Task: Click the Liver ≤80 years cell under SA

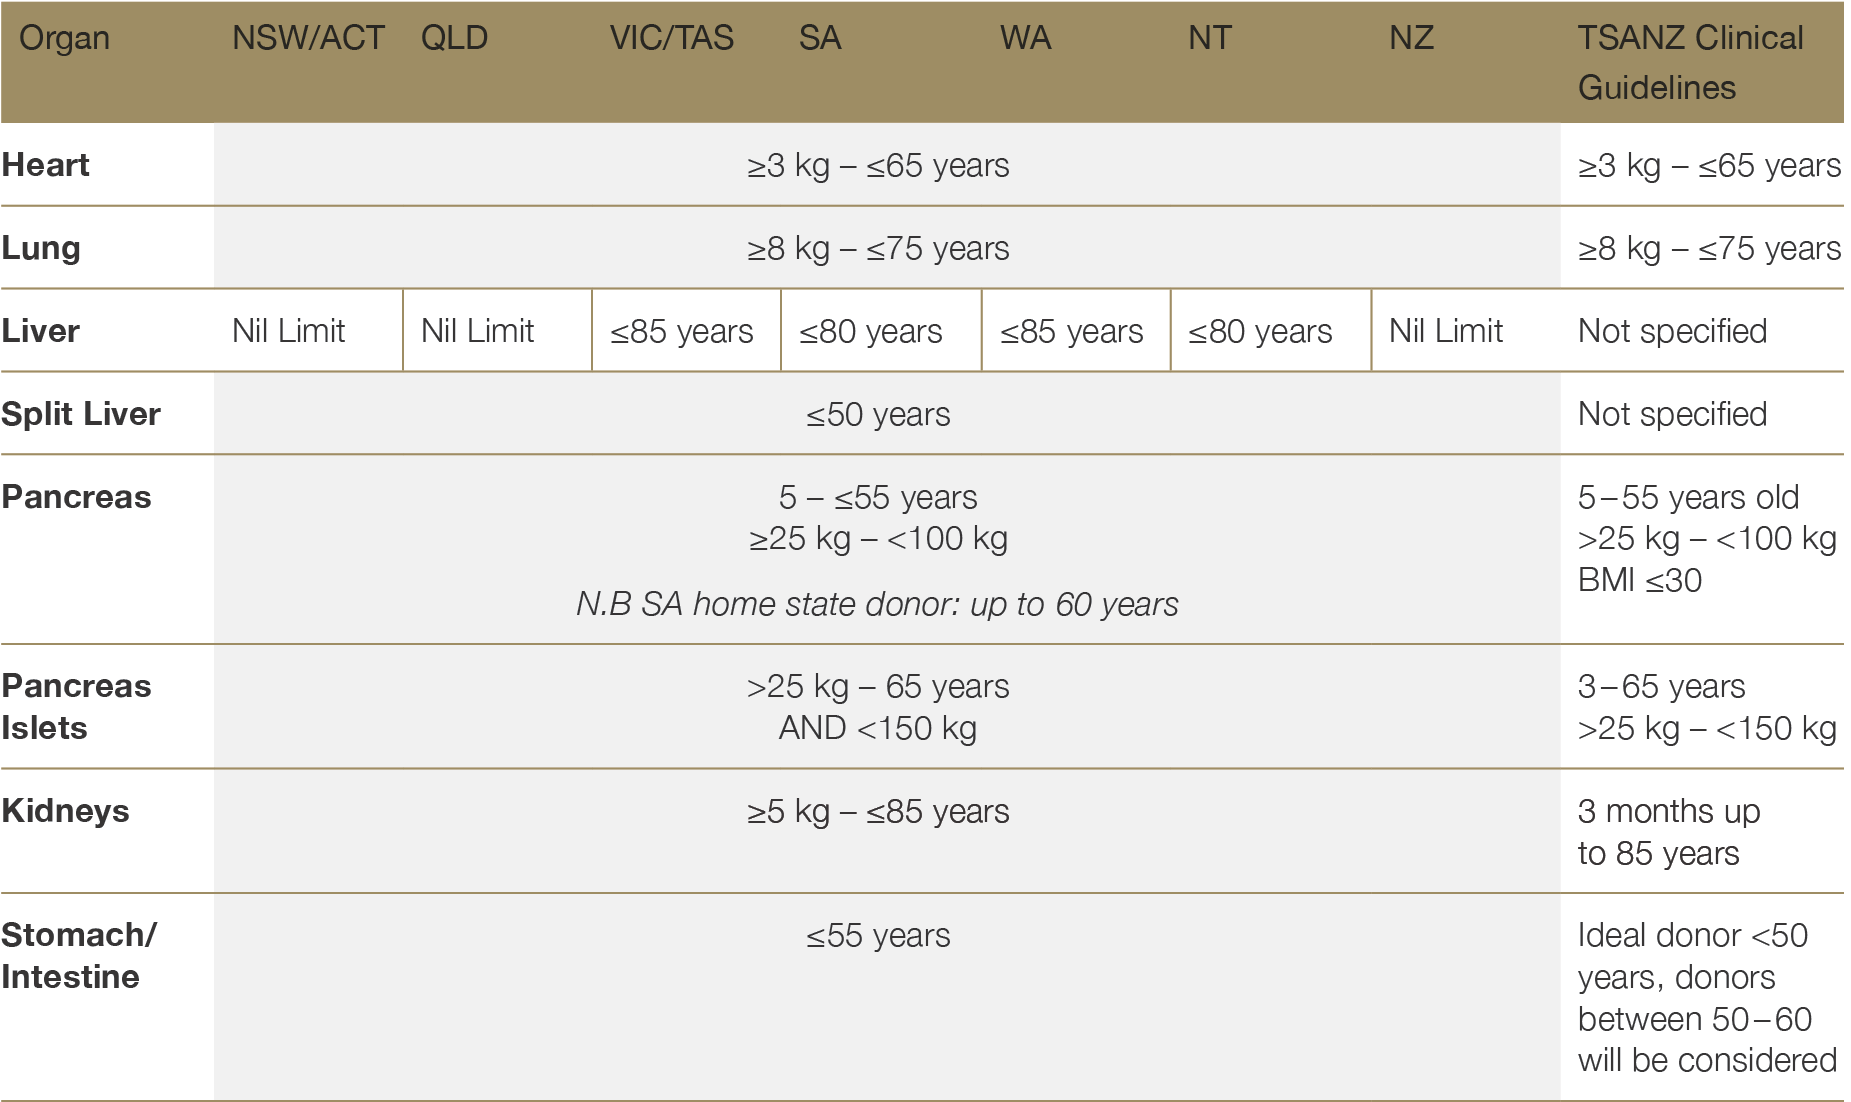Action: click(x=870, y=331)
